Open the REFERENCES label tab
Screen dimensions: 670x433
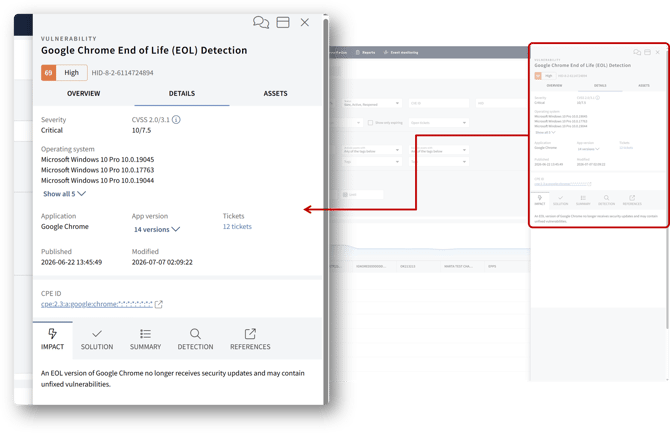point(250,347)
